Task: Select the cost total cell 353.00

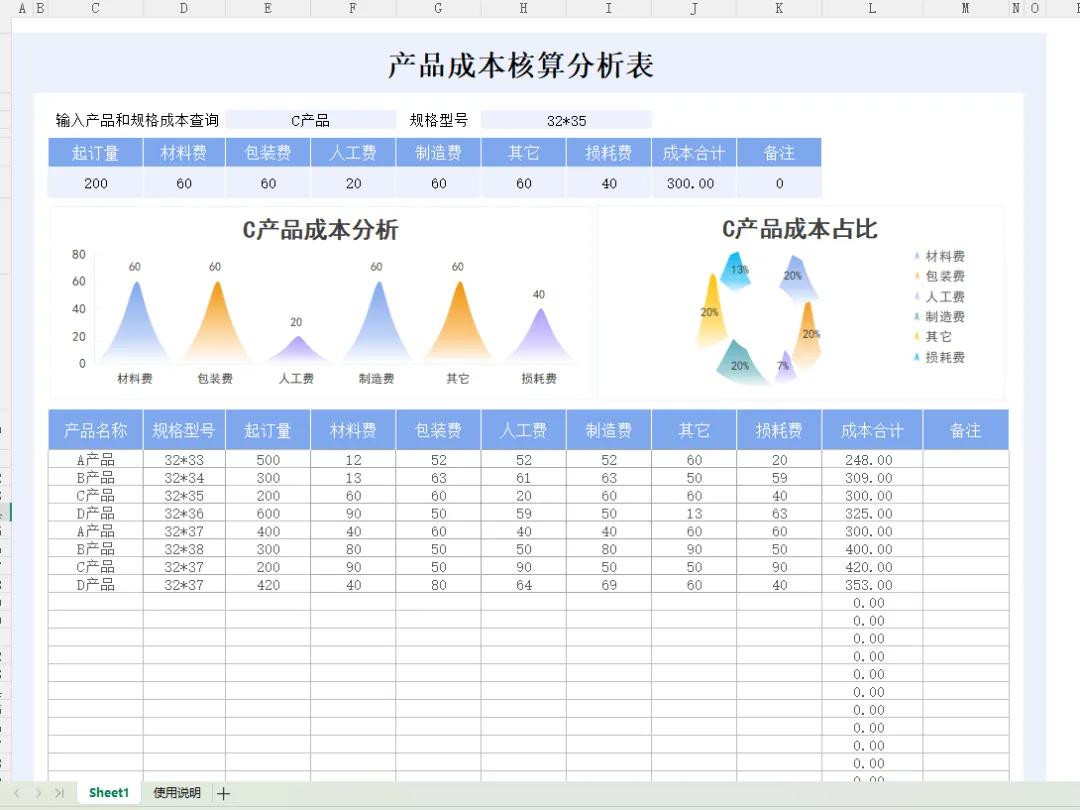Action: tap(872, 585)
